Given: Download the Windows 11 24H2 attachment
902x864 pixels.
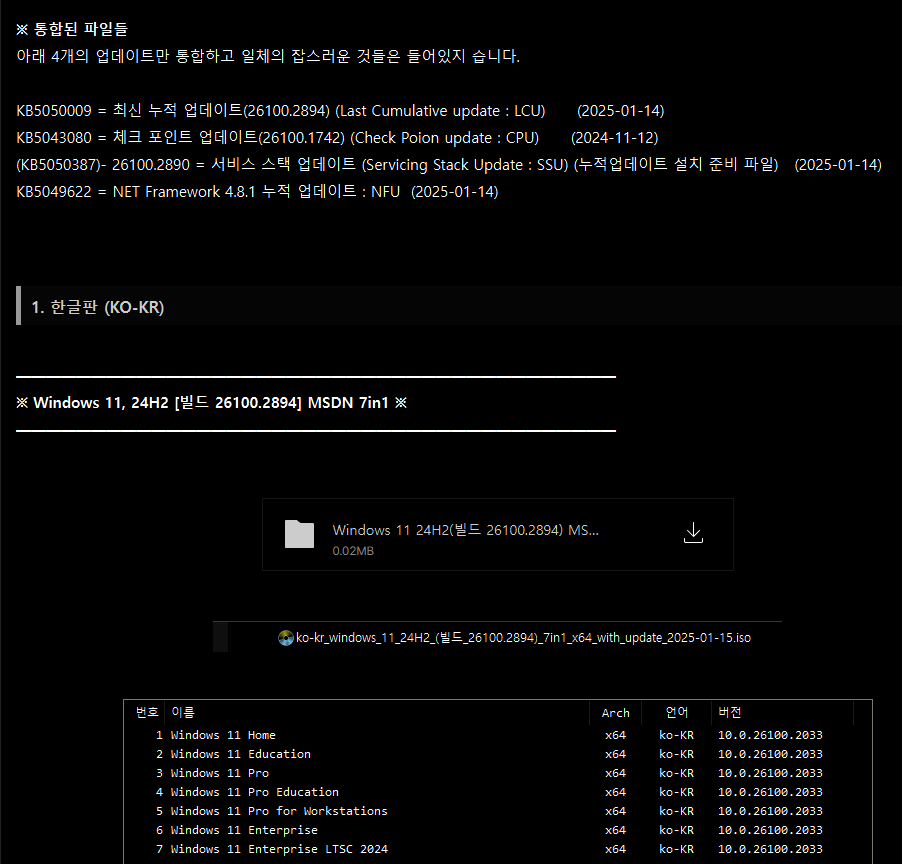Looking at the screenshot, I should click(693, 533).
